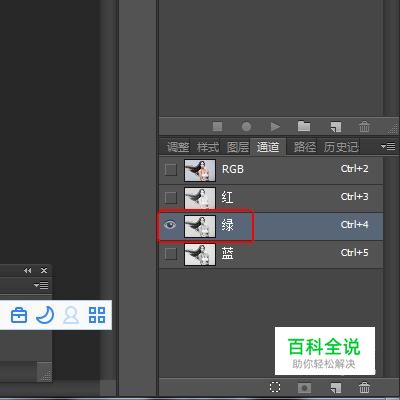The image size is (400, 400).
Task: Open the 路径 tab
Action: click(x=305, y=147)
